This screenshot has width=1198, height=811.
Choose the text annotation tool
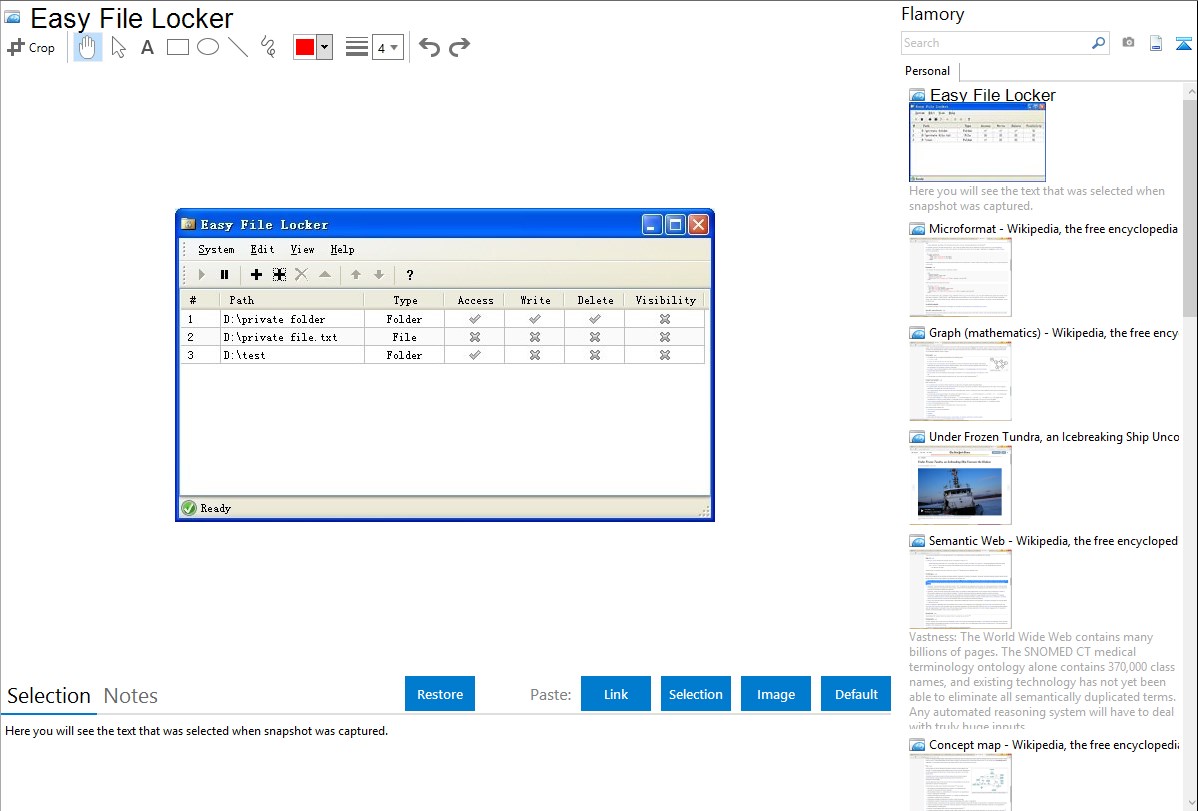147,47
